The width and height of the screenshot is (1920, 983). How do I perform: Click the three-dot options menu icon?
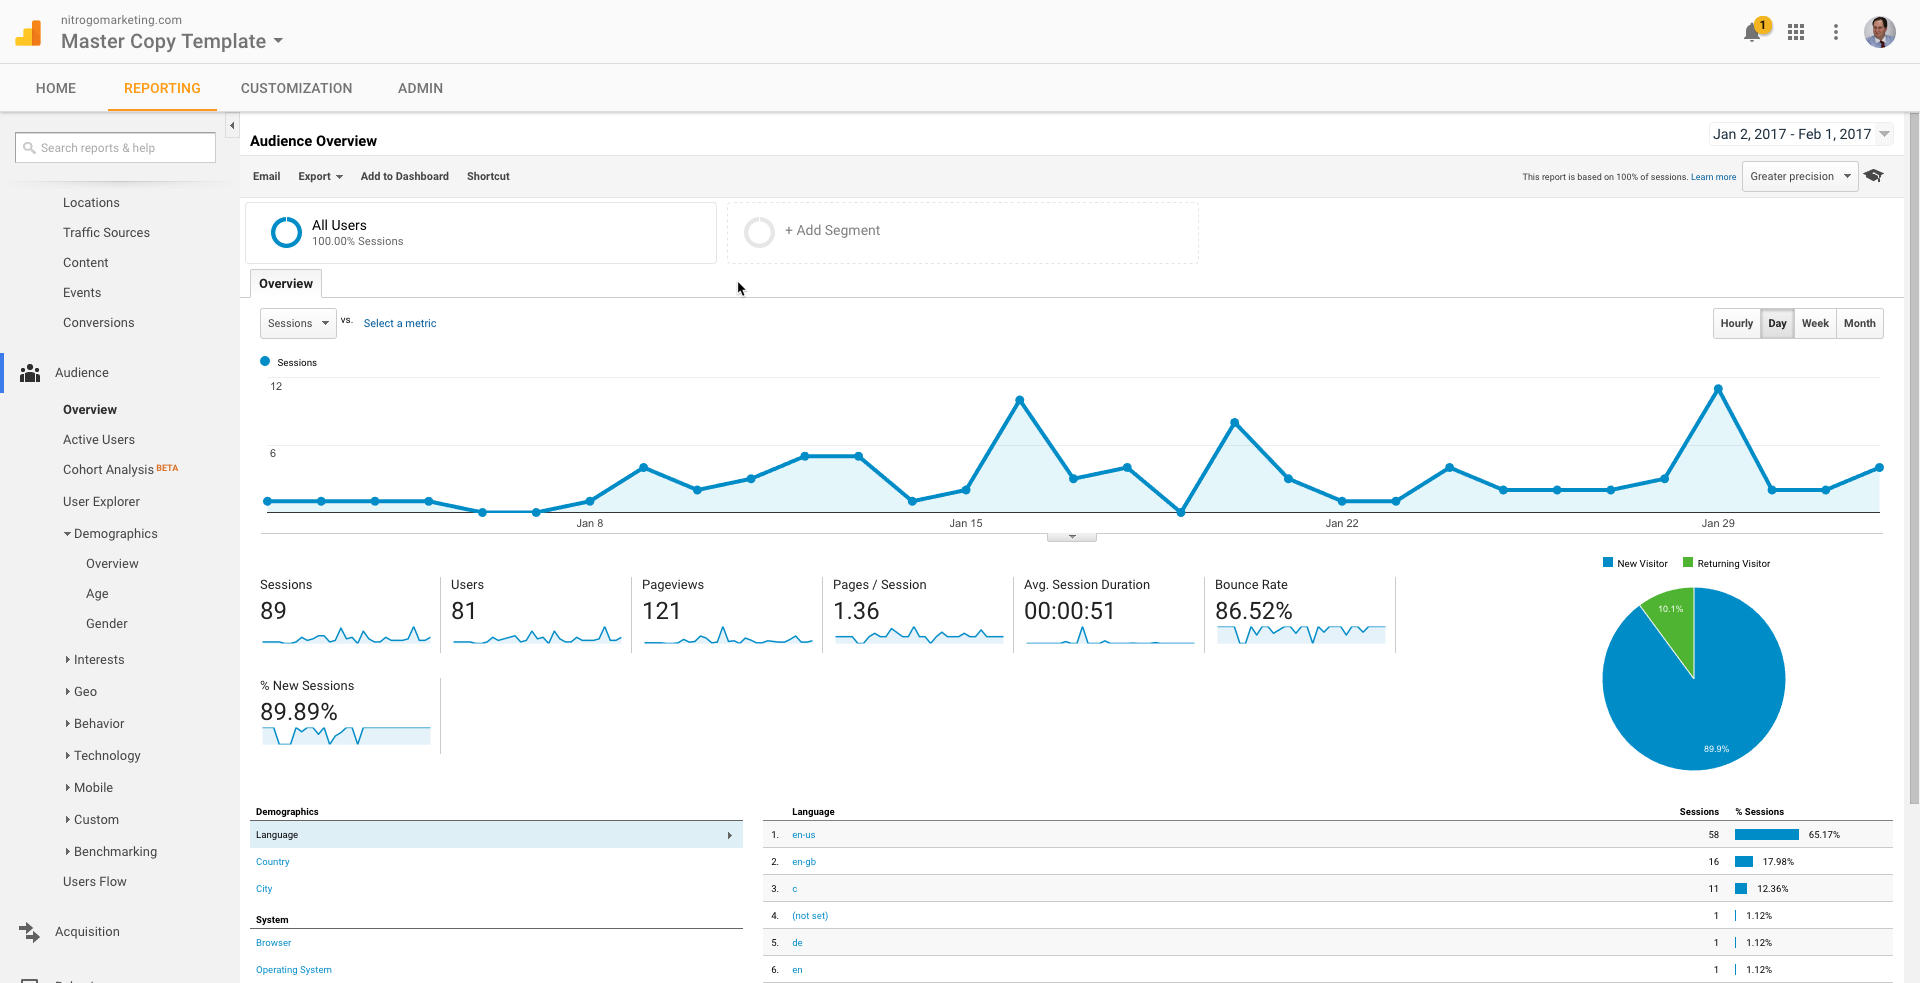1836,32
